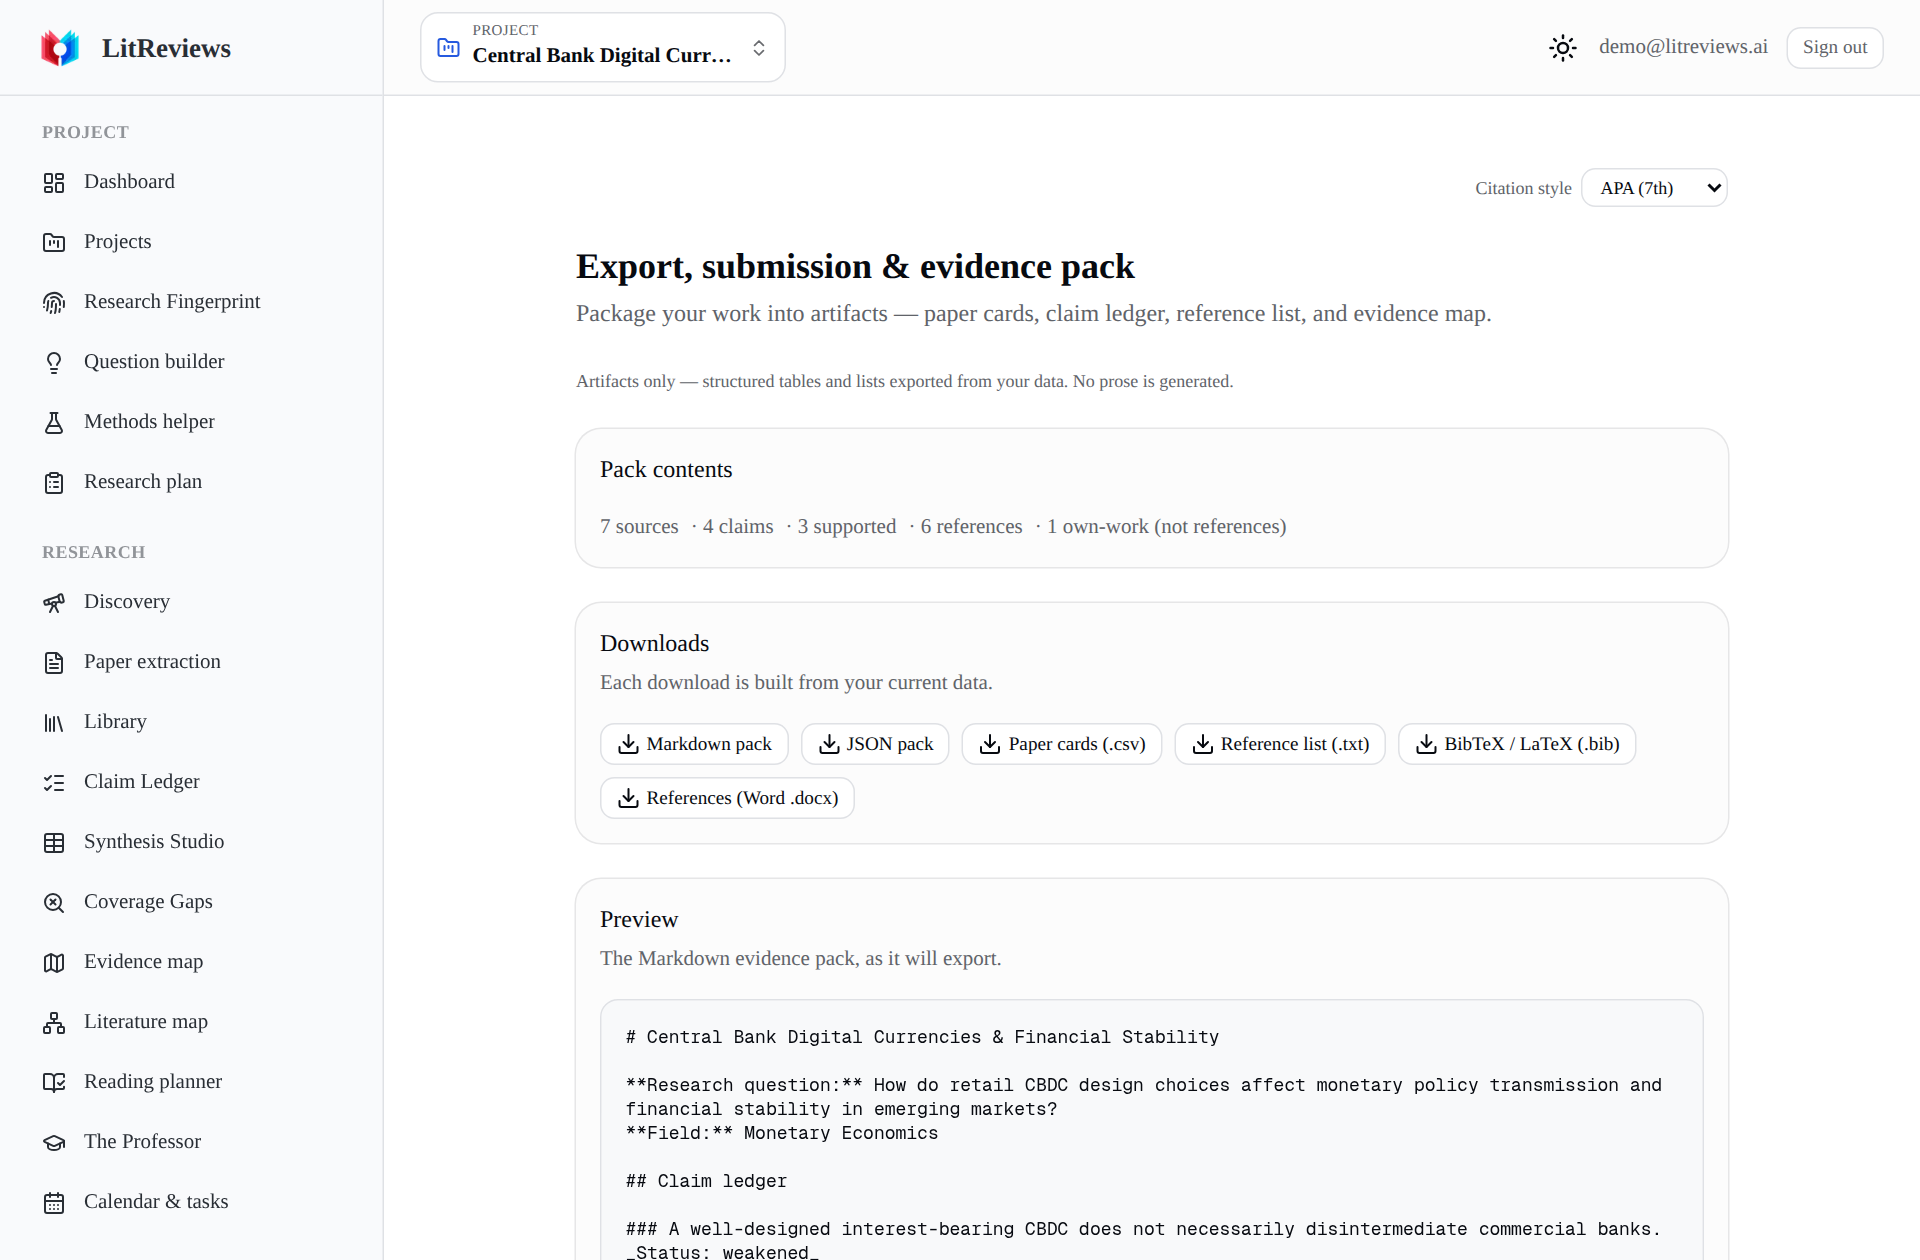Click the Synthesis Studio table icon
Image resolution: width=1920 pixels, height=1260 pixels.
54,842
